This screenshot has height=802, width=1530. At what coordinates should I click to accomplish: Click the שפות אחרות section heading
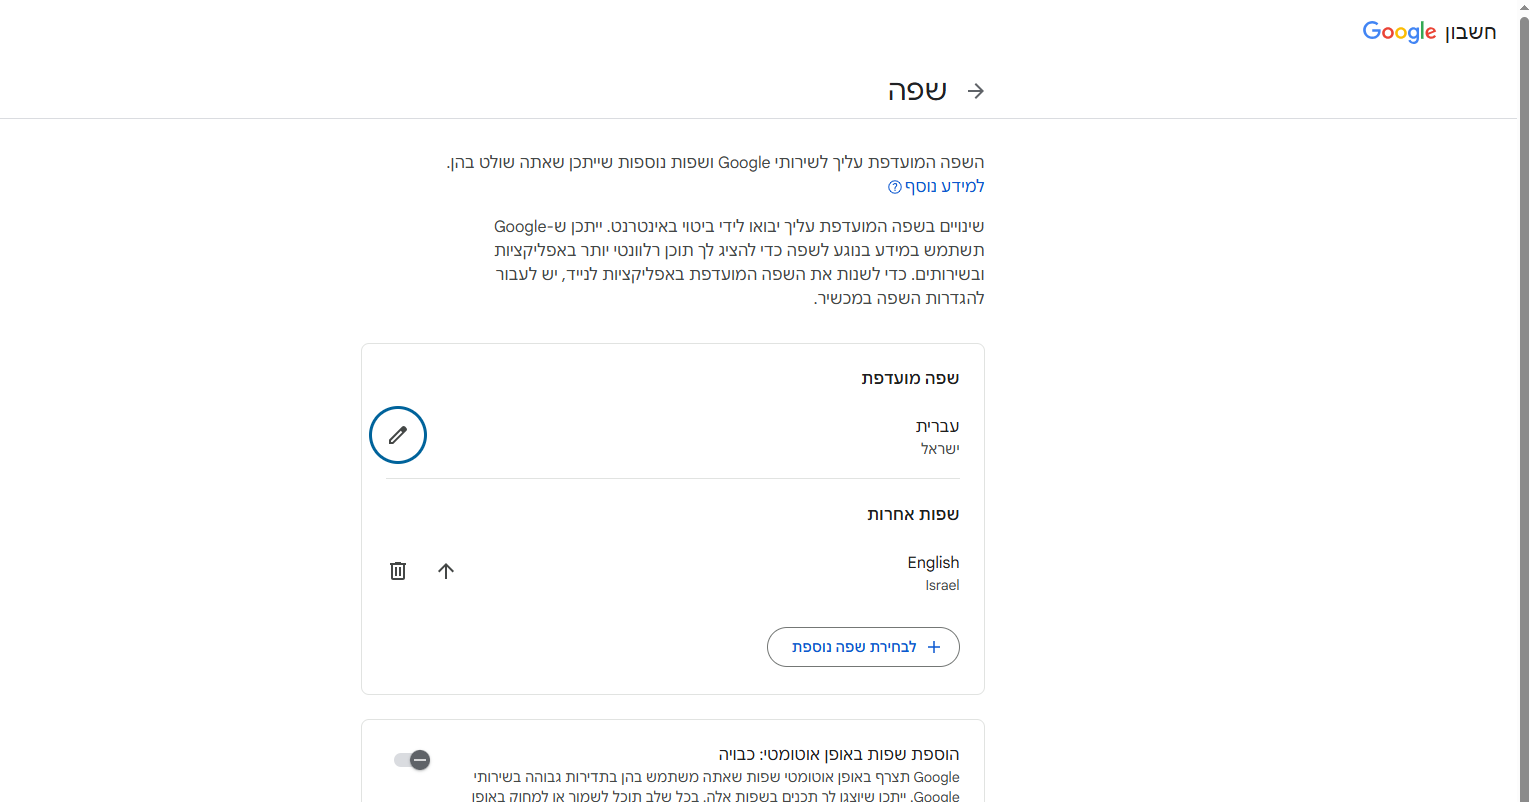pos(912,514)
